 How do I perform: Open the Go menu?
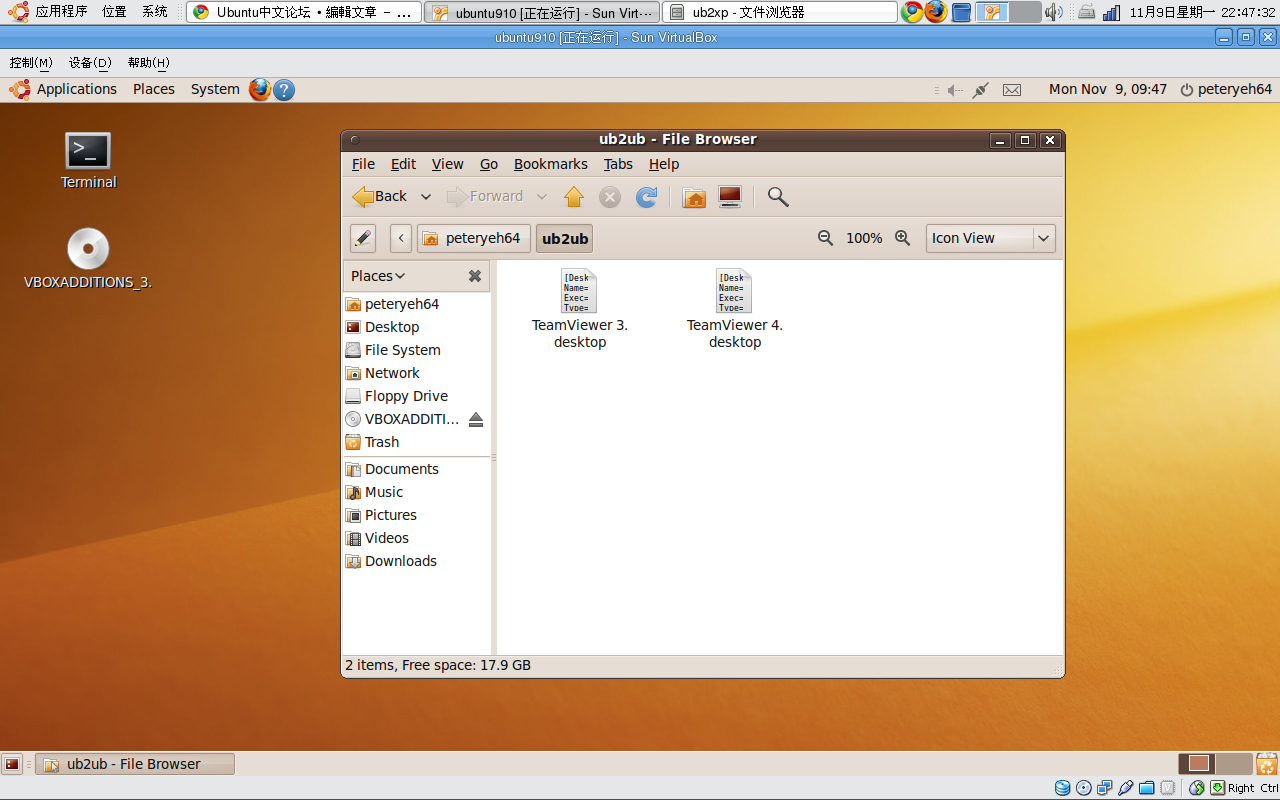coord(489,164)
